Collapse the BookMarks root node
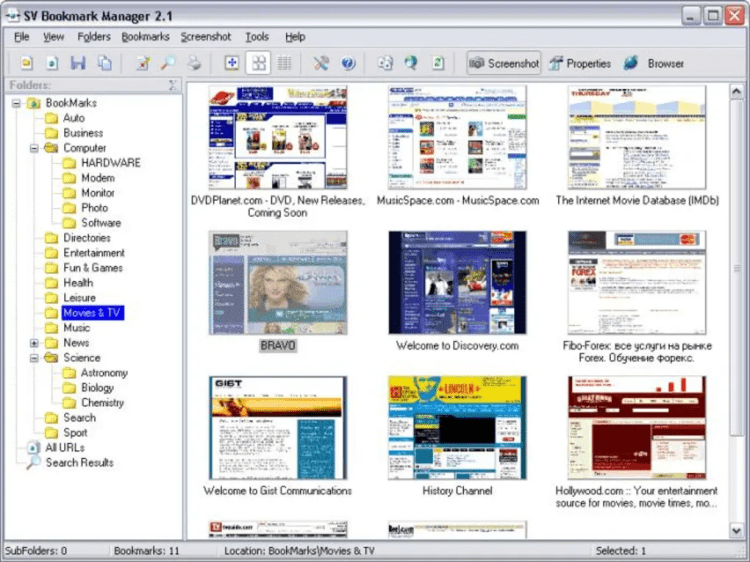Viewport: 750px width, 562px height. tap(16, 103)
